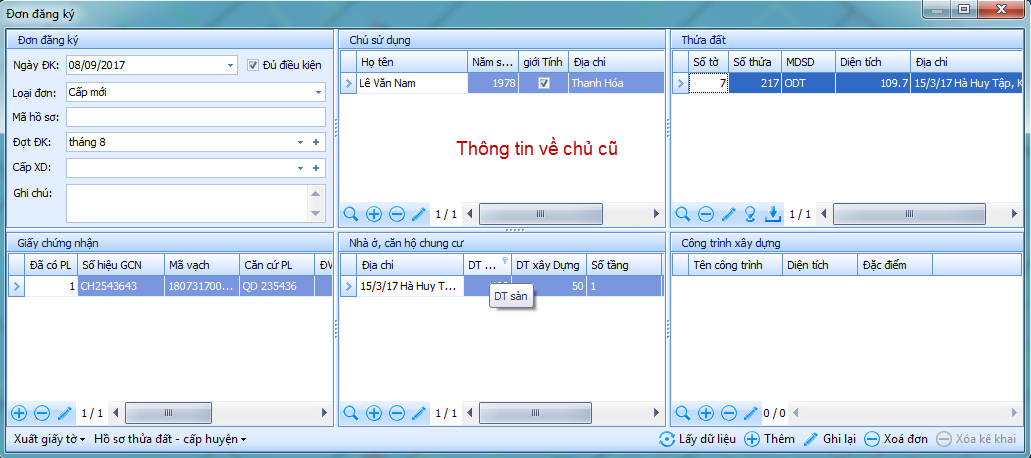Screen dimensions: 1031x458
Task: Open Hồ sơ thửa đất - cấp huyện menu
Action: [169, 439]
